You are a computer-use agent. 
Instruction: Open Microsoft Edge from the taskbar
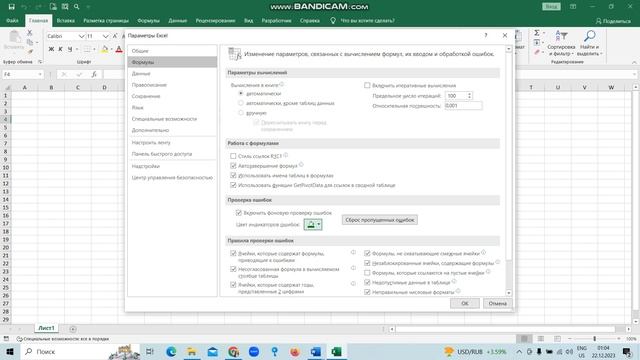[x=171, y=351]
